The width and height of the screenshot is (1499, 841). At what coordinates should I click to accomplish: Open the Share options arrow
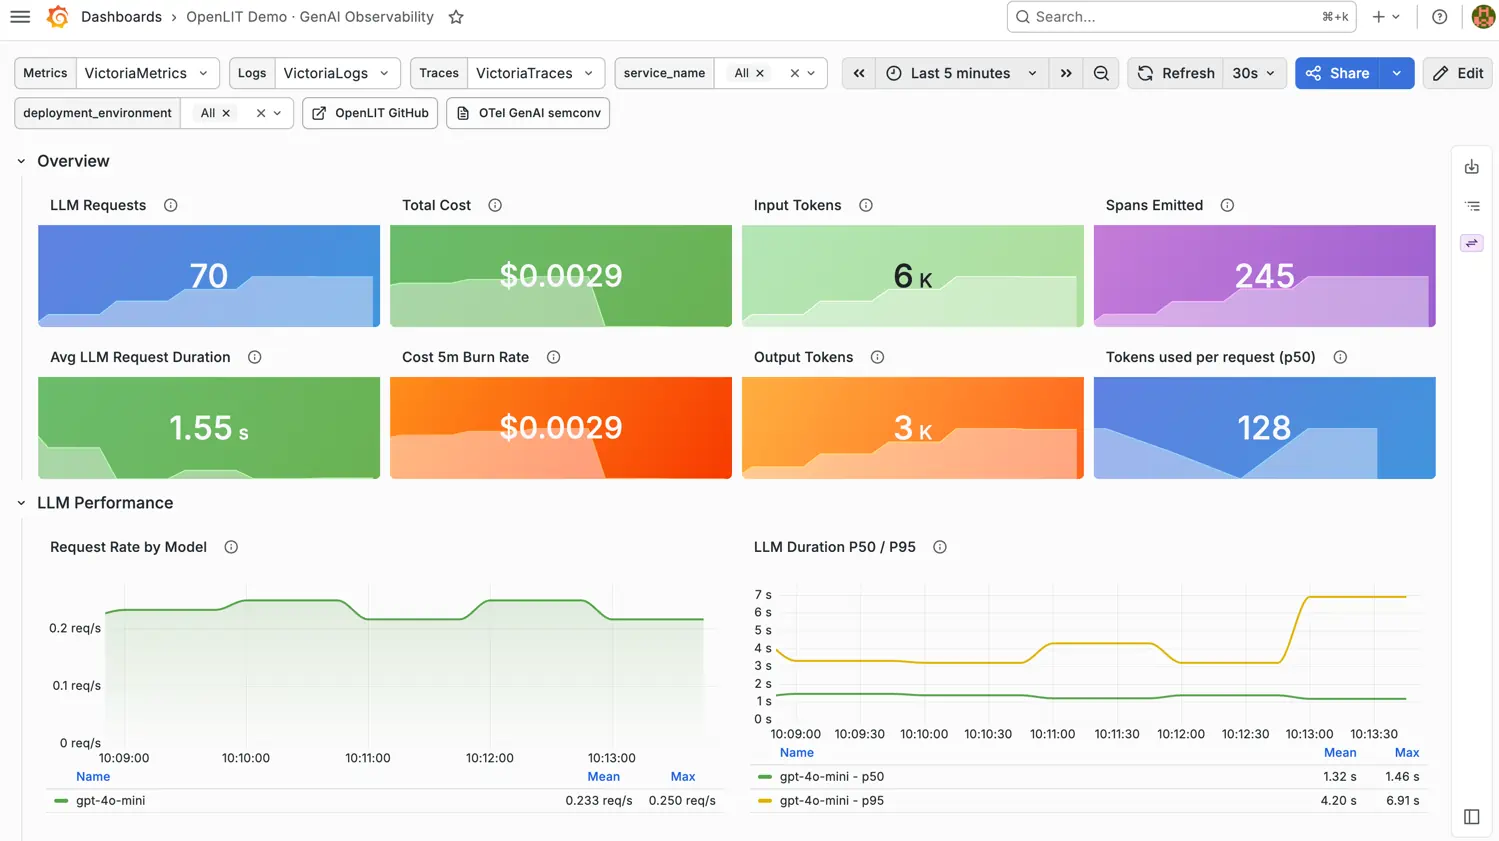(x=1397, y=73)
